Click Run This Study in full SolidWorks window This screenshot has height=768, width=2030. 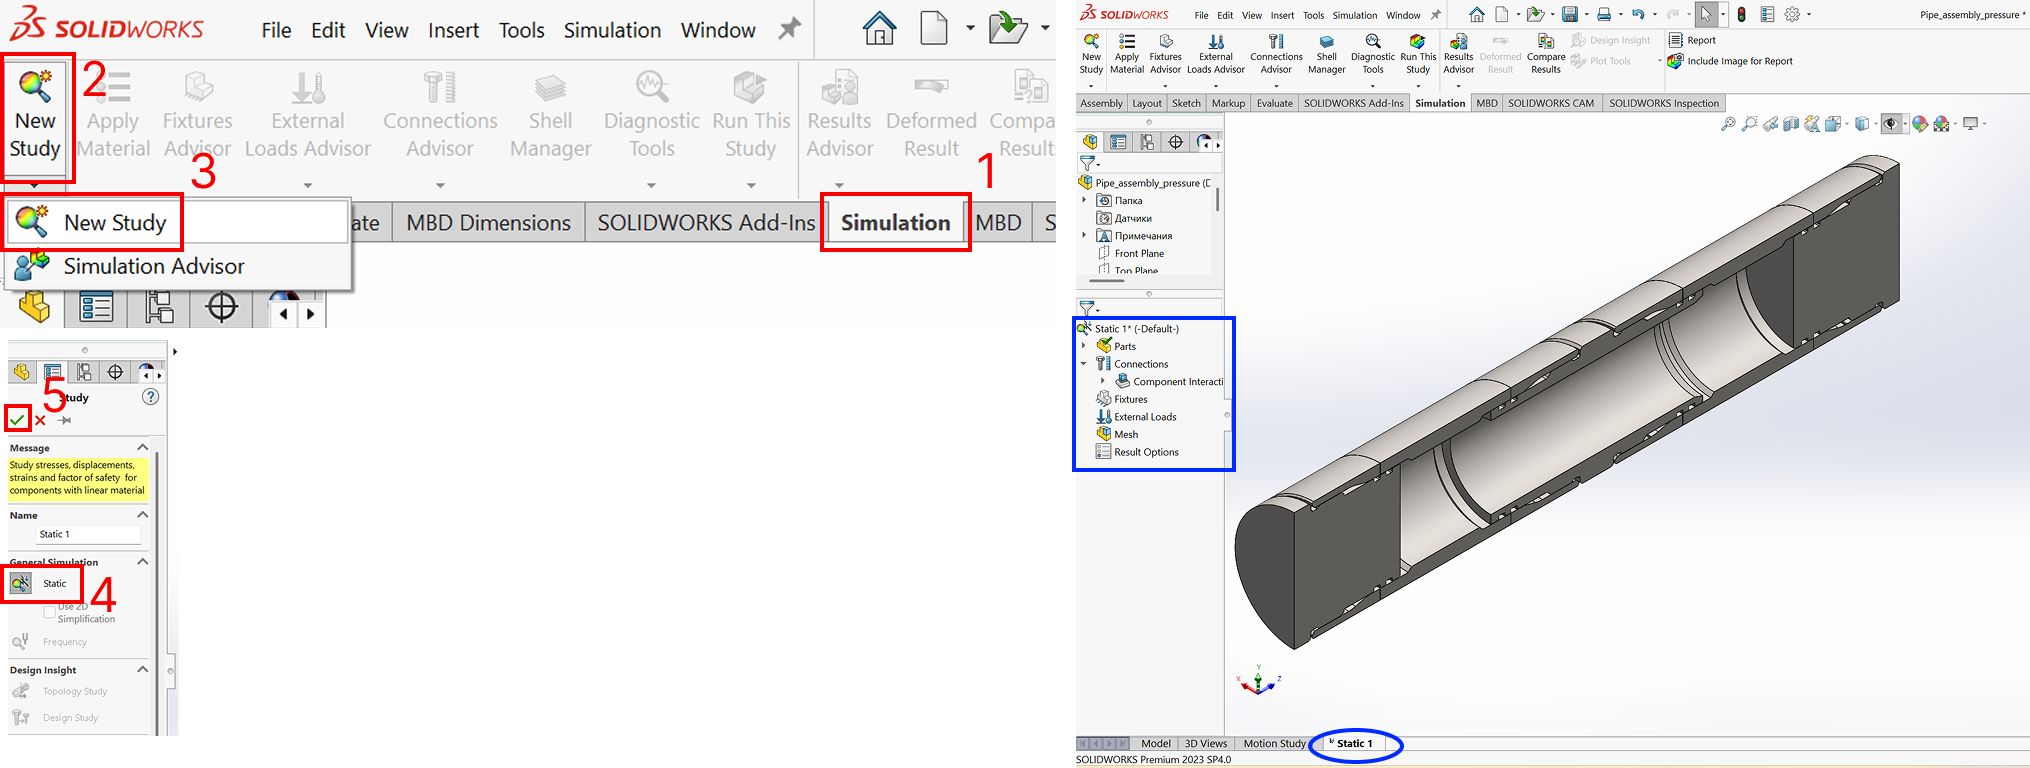tap(1418, 54)
